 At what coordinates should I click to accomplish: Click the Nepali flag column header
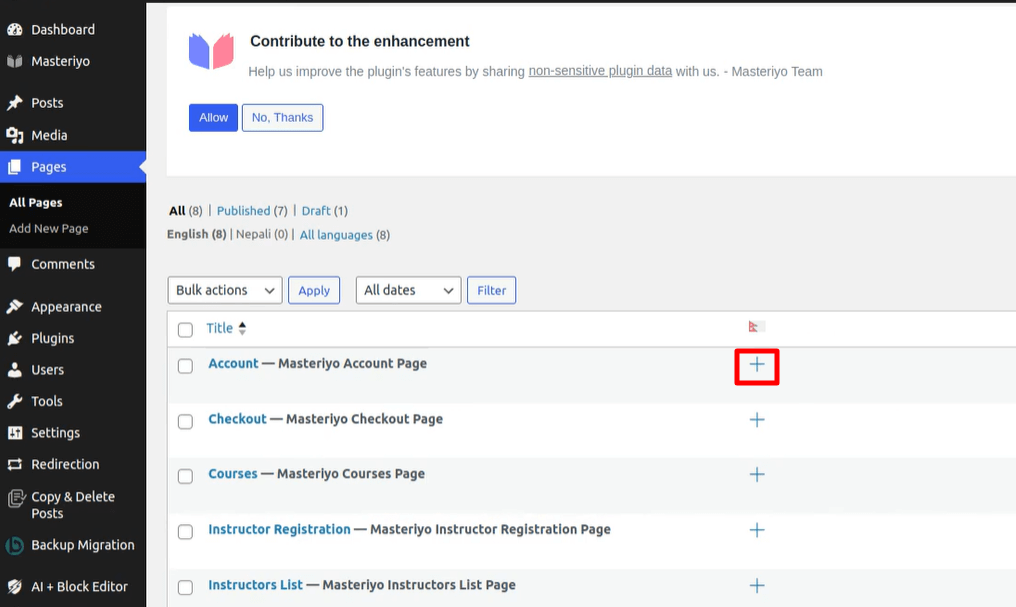point(755,326)
